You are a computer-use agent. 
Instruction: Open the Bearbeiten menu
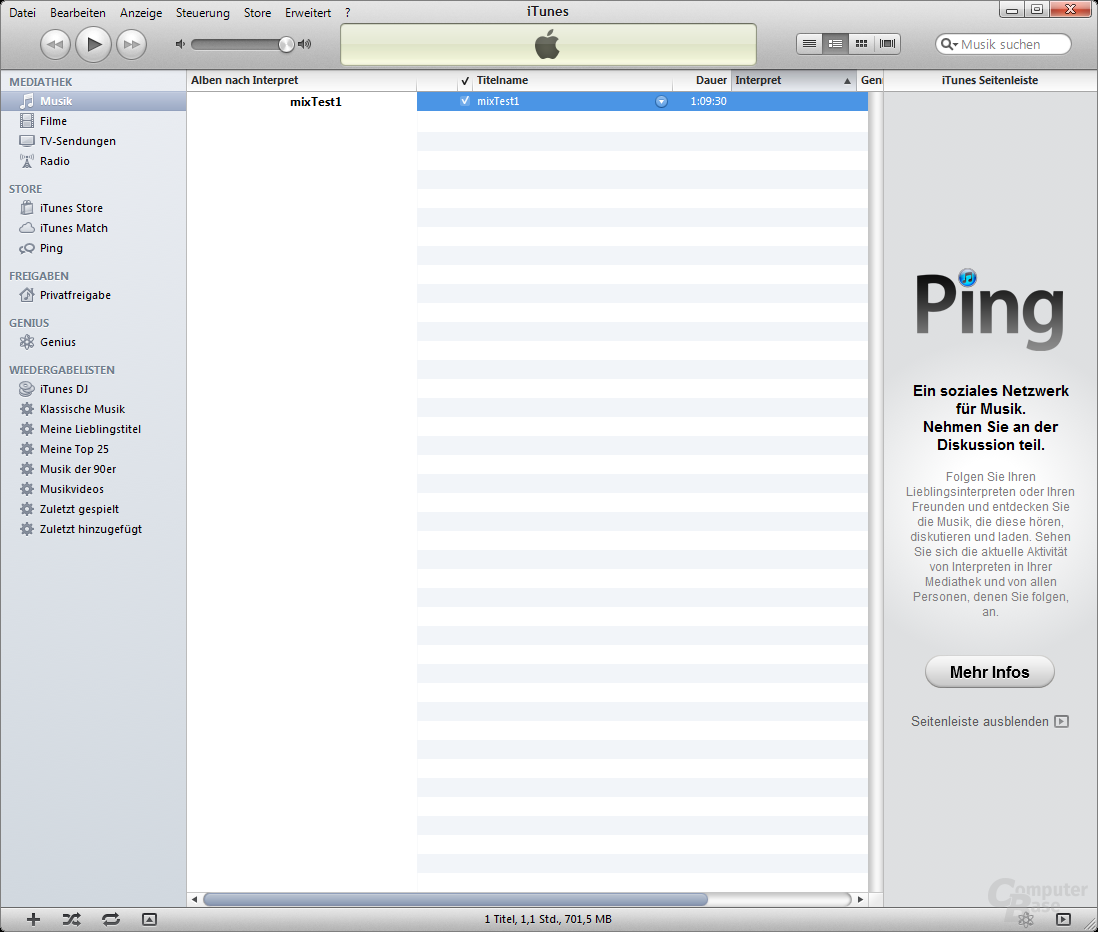click(78, 13)
